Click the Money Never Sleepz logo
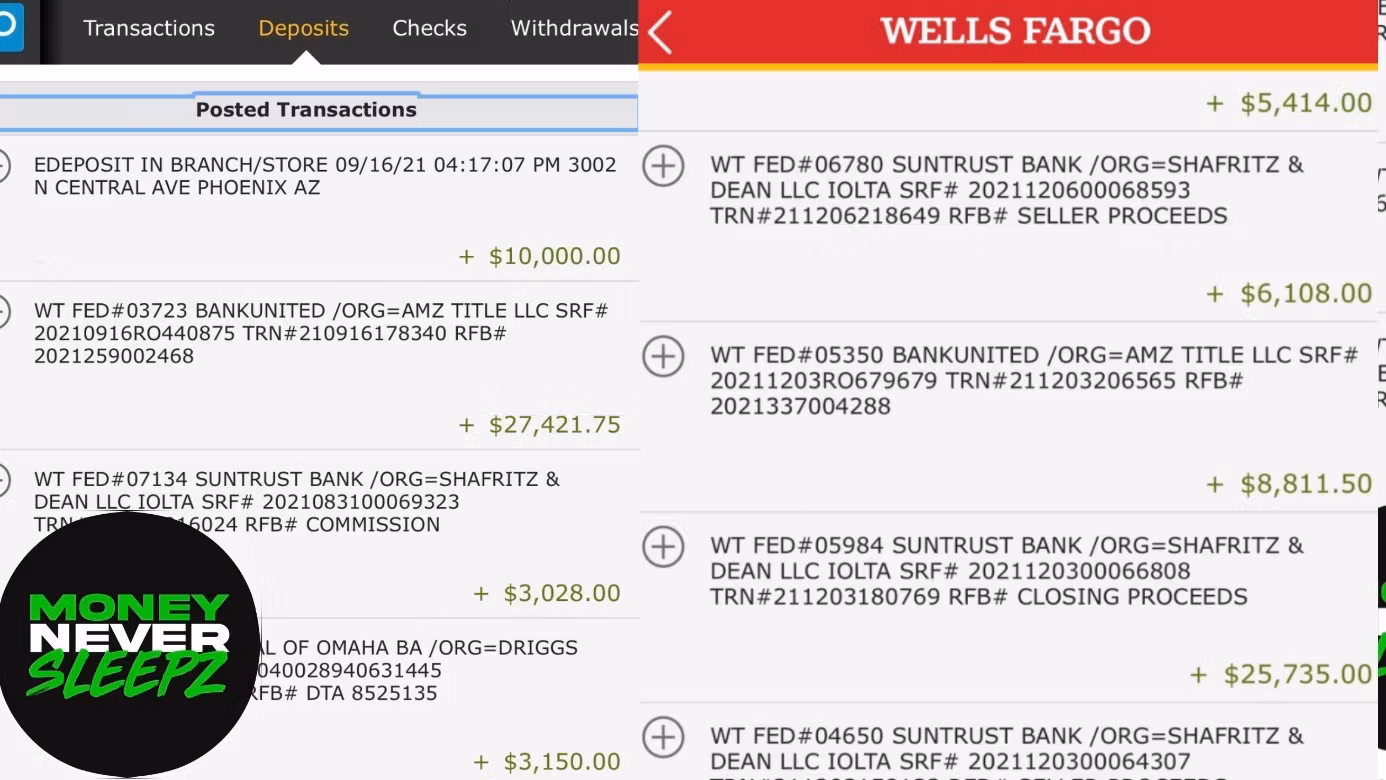The height and width of the screenshot is (780, 1386). click(x=128, y=644)
